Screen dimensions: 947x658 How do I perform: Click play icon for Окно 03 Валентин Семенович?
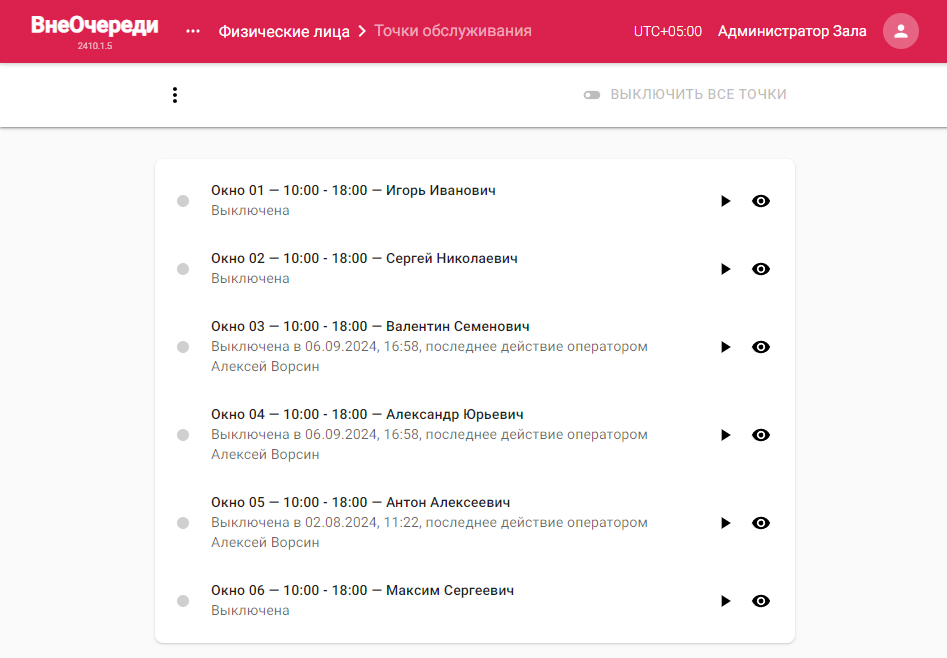pos(725,347)
